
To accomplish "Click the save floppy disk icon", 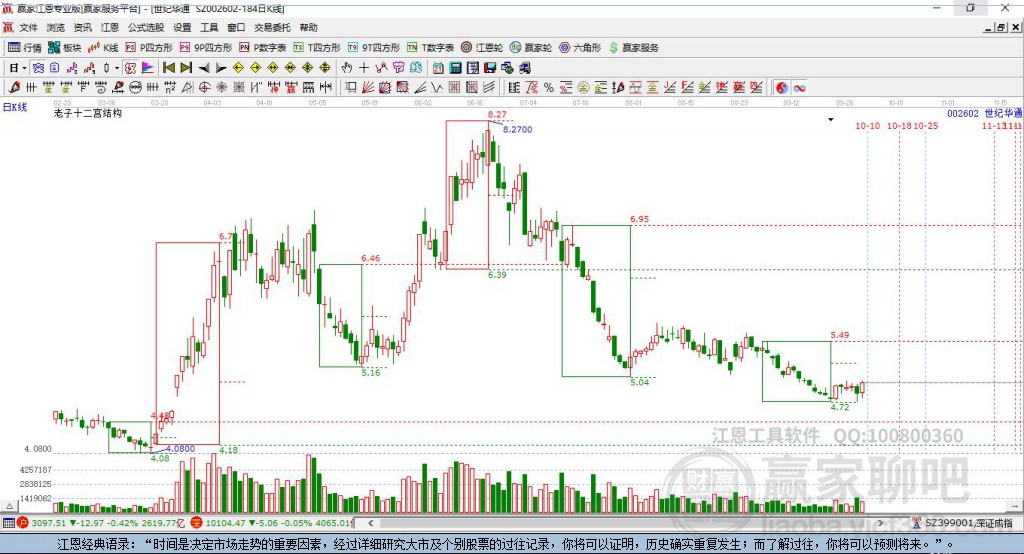I will pyautogui.click(x=490, y=68).
